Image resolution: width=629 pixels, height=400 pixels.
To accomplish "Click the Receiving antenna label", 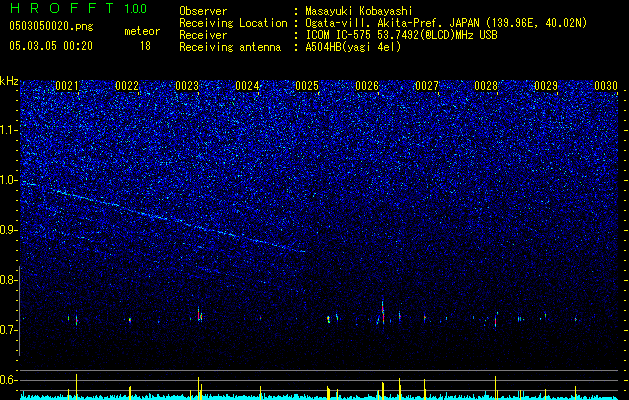I will click(230, 47).
